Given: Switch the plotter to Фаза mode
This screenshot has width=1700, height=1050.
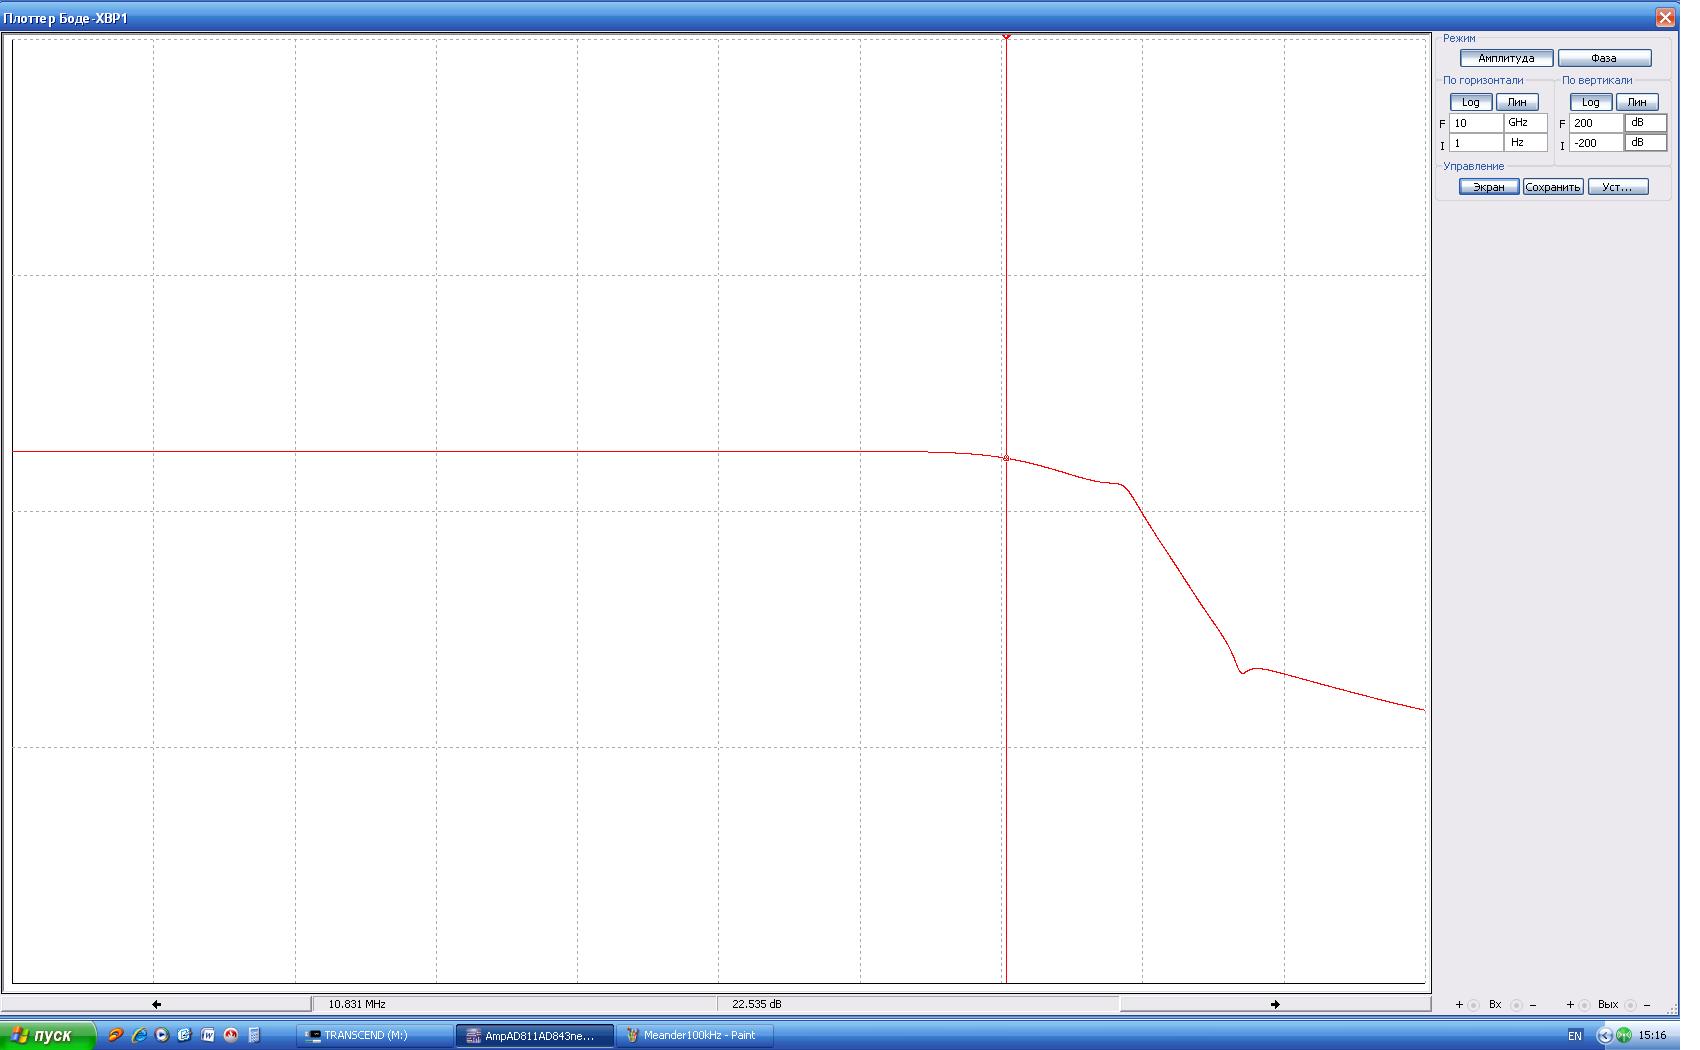Looking at the screenshot, I should click(x=1604, y=58).
